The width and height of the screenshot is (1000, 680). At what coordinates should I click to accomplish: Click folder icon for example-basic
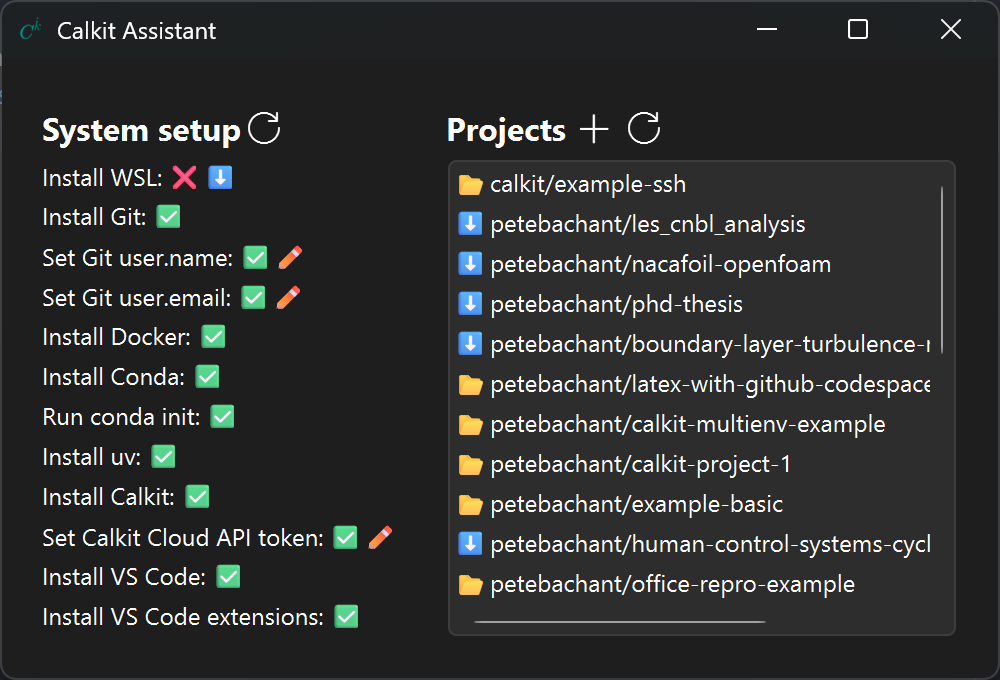470,505
